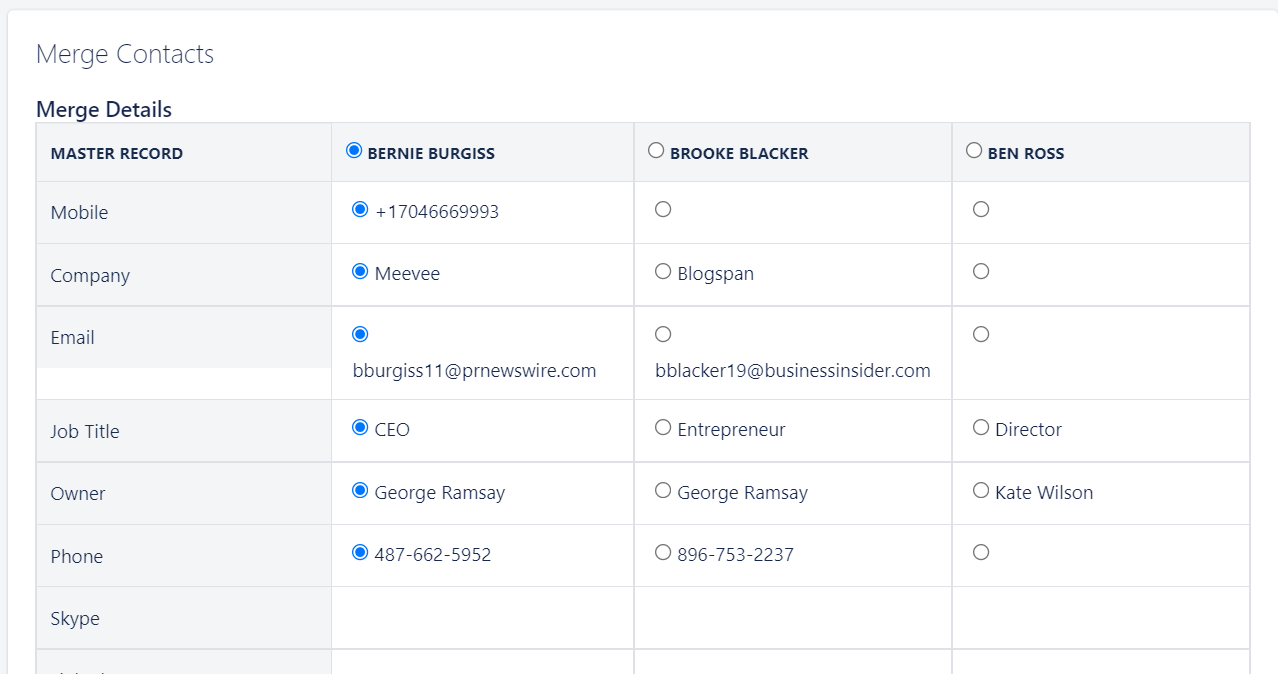
Task: Click the "Job Title" row label
Action: tap(85, 432)
